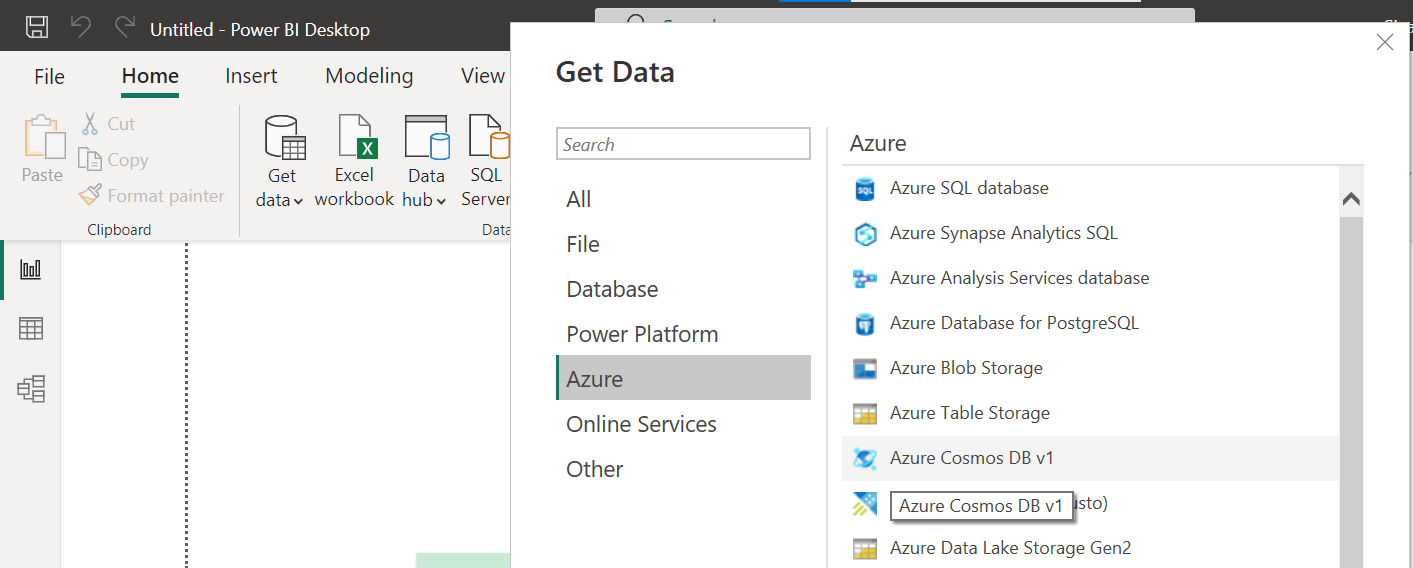The width and height of the screenshot is (1413, 568).
Task: Click the Azure Synapse Analytics SQL icon
Action: click(865, 234)
